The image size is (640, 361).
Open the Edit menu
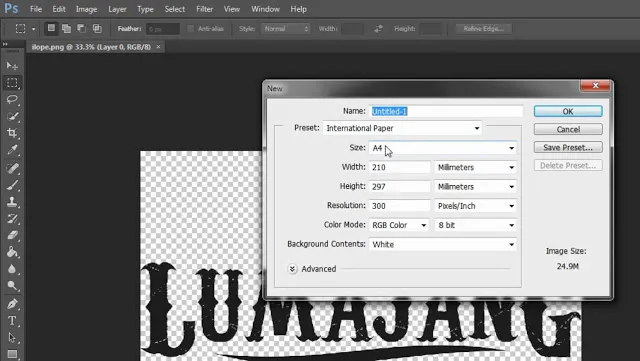tap(59, 9)
